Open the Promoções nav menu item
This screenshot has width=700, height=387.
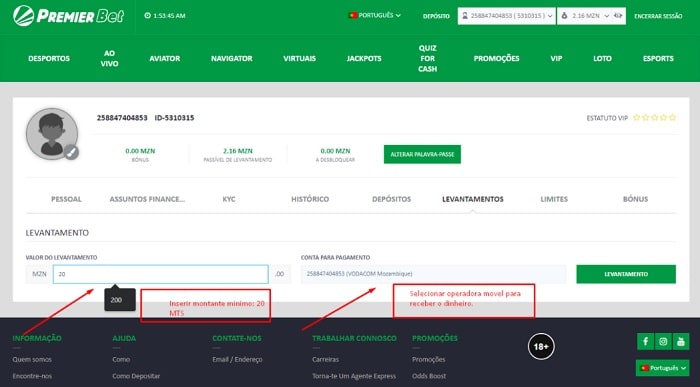(x=496, y=58)
